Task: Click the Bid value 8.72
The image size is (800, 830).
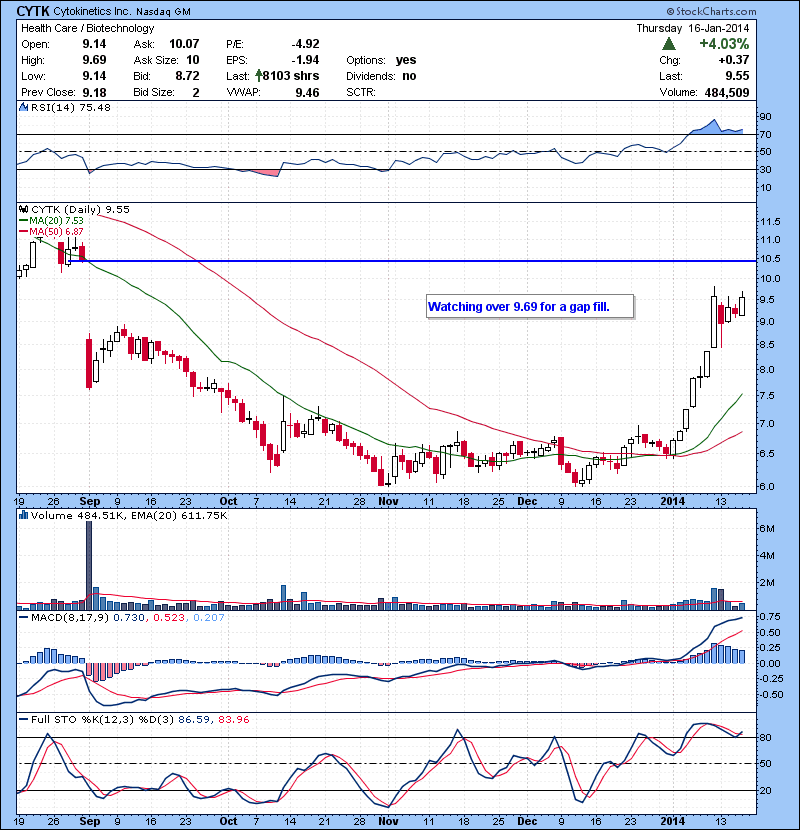Action: pos(187,76)
